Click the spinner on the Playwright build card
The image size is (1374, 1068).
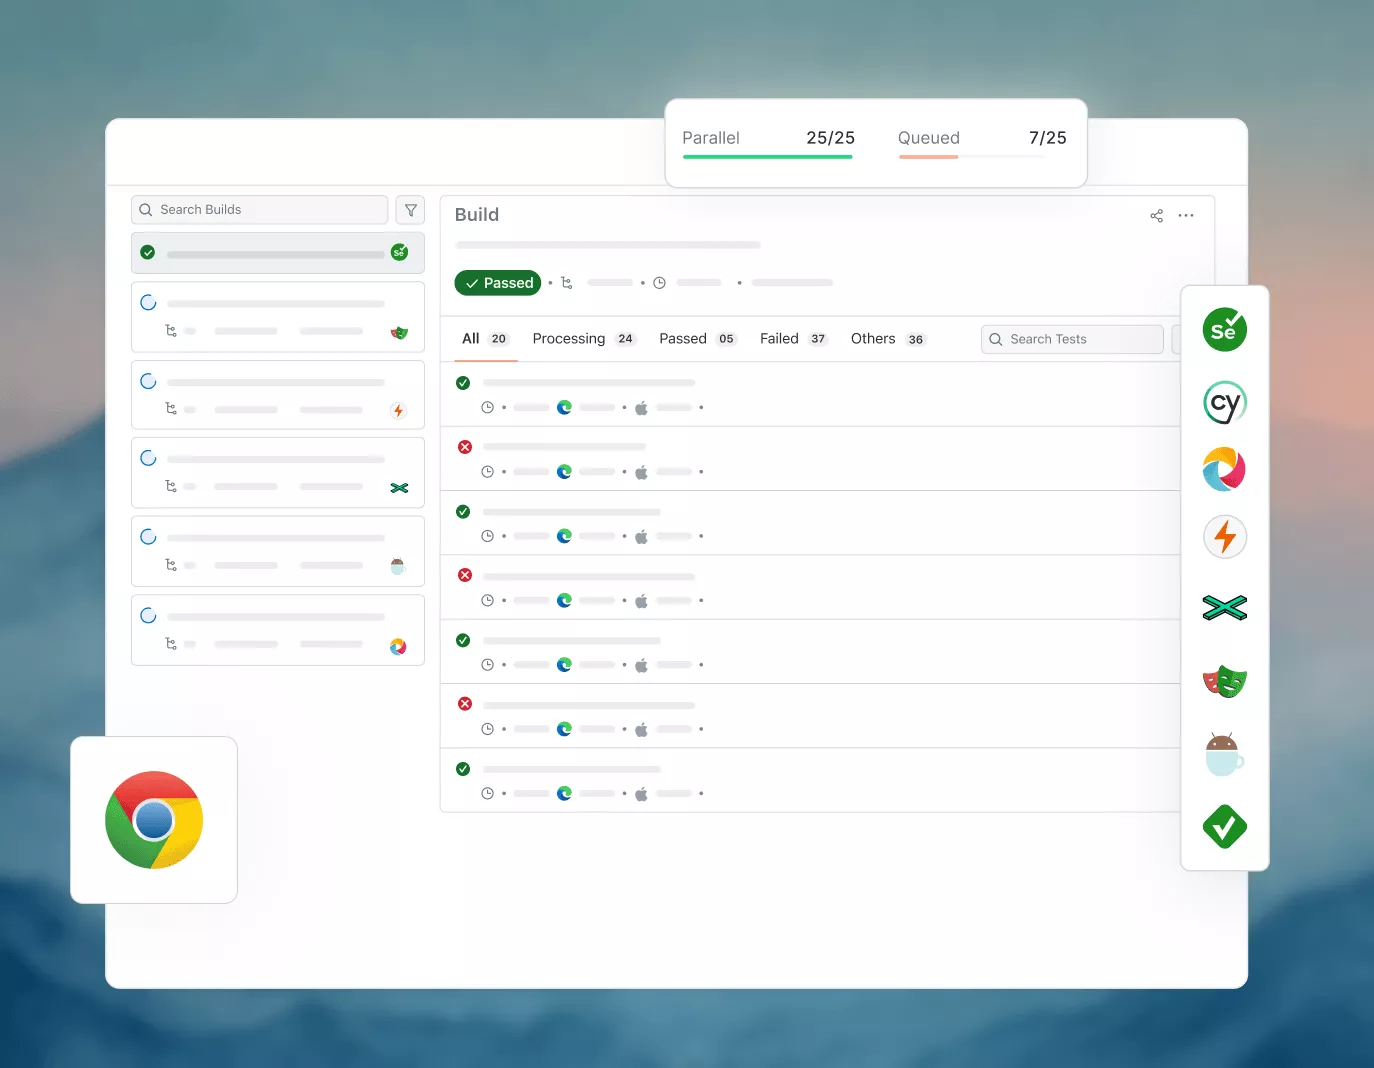148,303
